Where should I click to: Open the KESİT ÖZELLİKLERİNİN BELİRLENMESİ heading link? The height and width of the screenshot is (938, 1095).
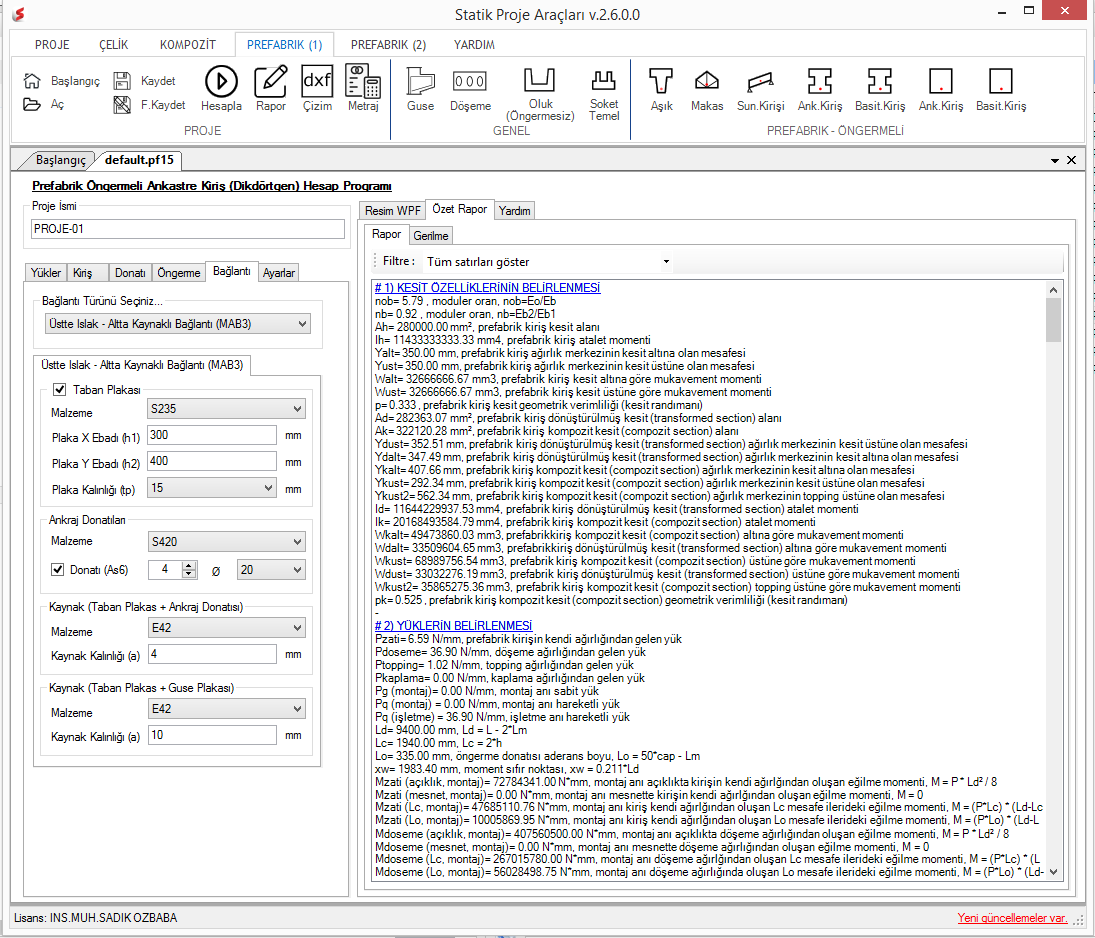[x=487, y=288]
